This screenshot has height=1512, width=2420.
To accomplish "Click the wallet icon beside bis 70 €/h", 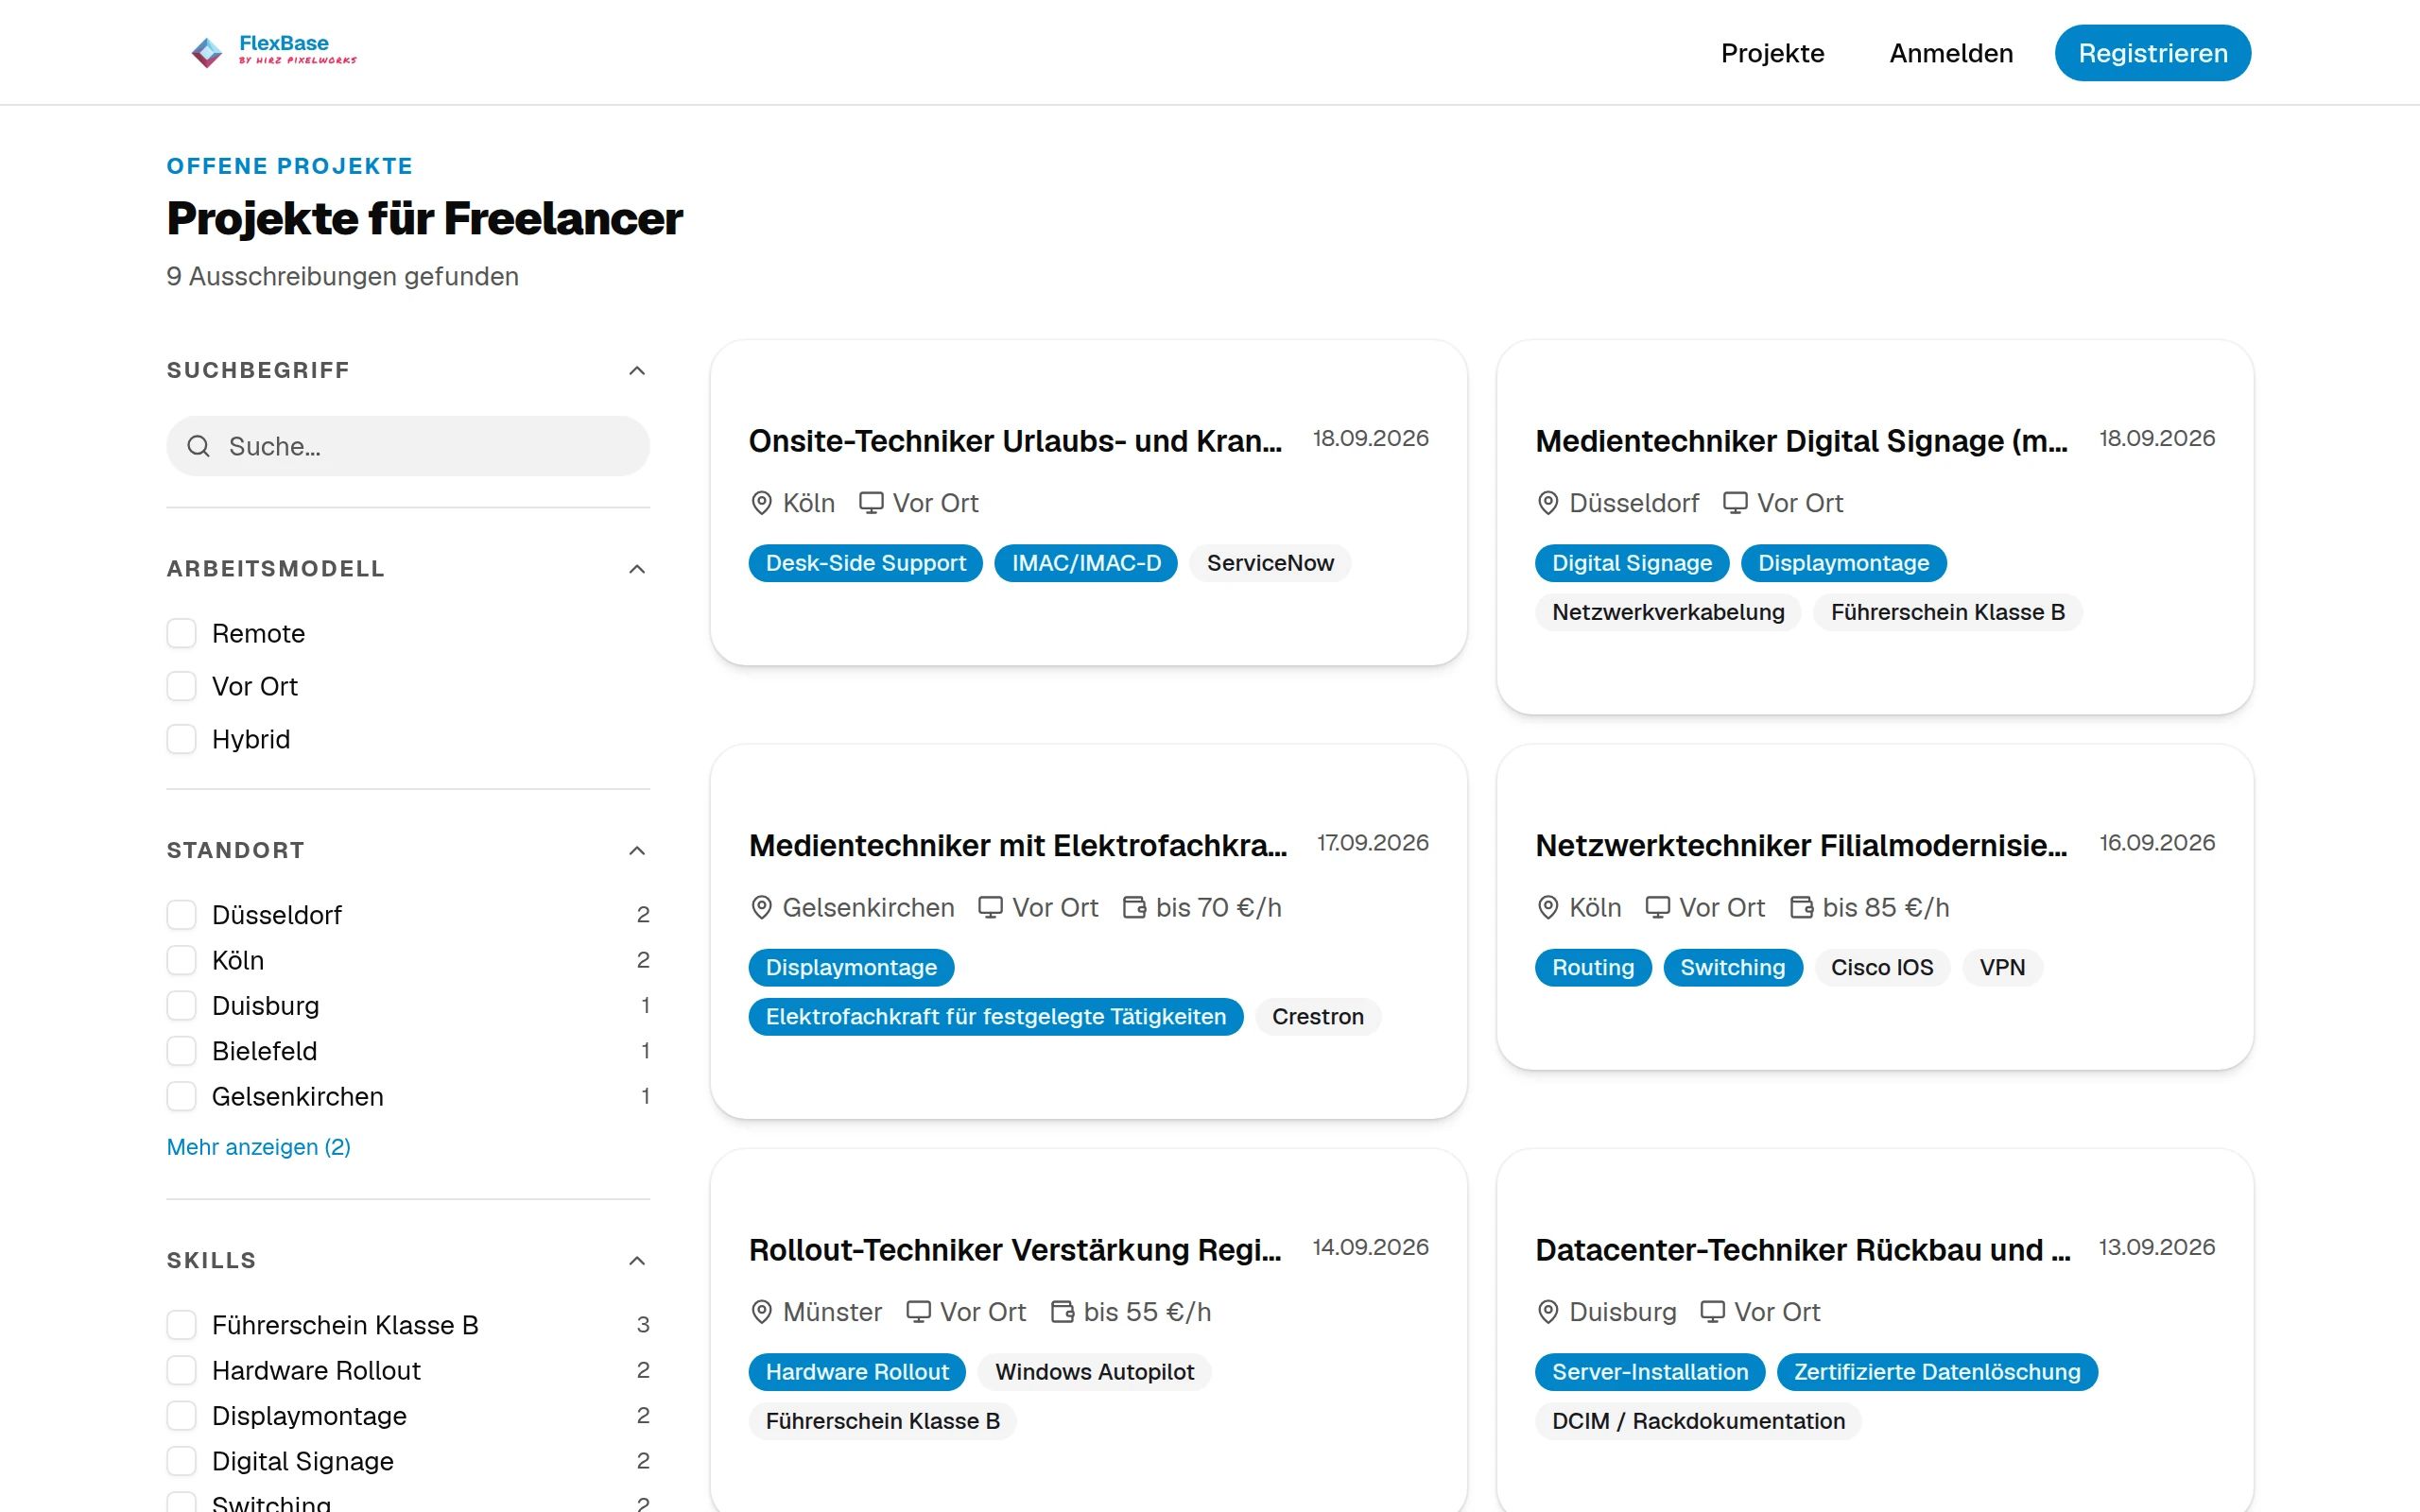I will (x=1134, y=907).
